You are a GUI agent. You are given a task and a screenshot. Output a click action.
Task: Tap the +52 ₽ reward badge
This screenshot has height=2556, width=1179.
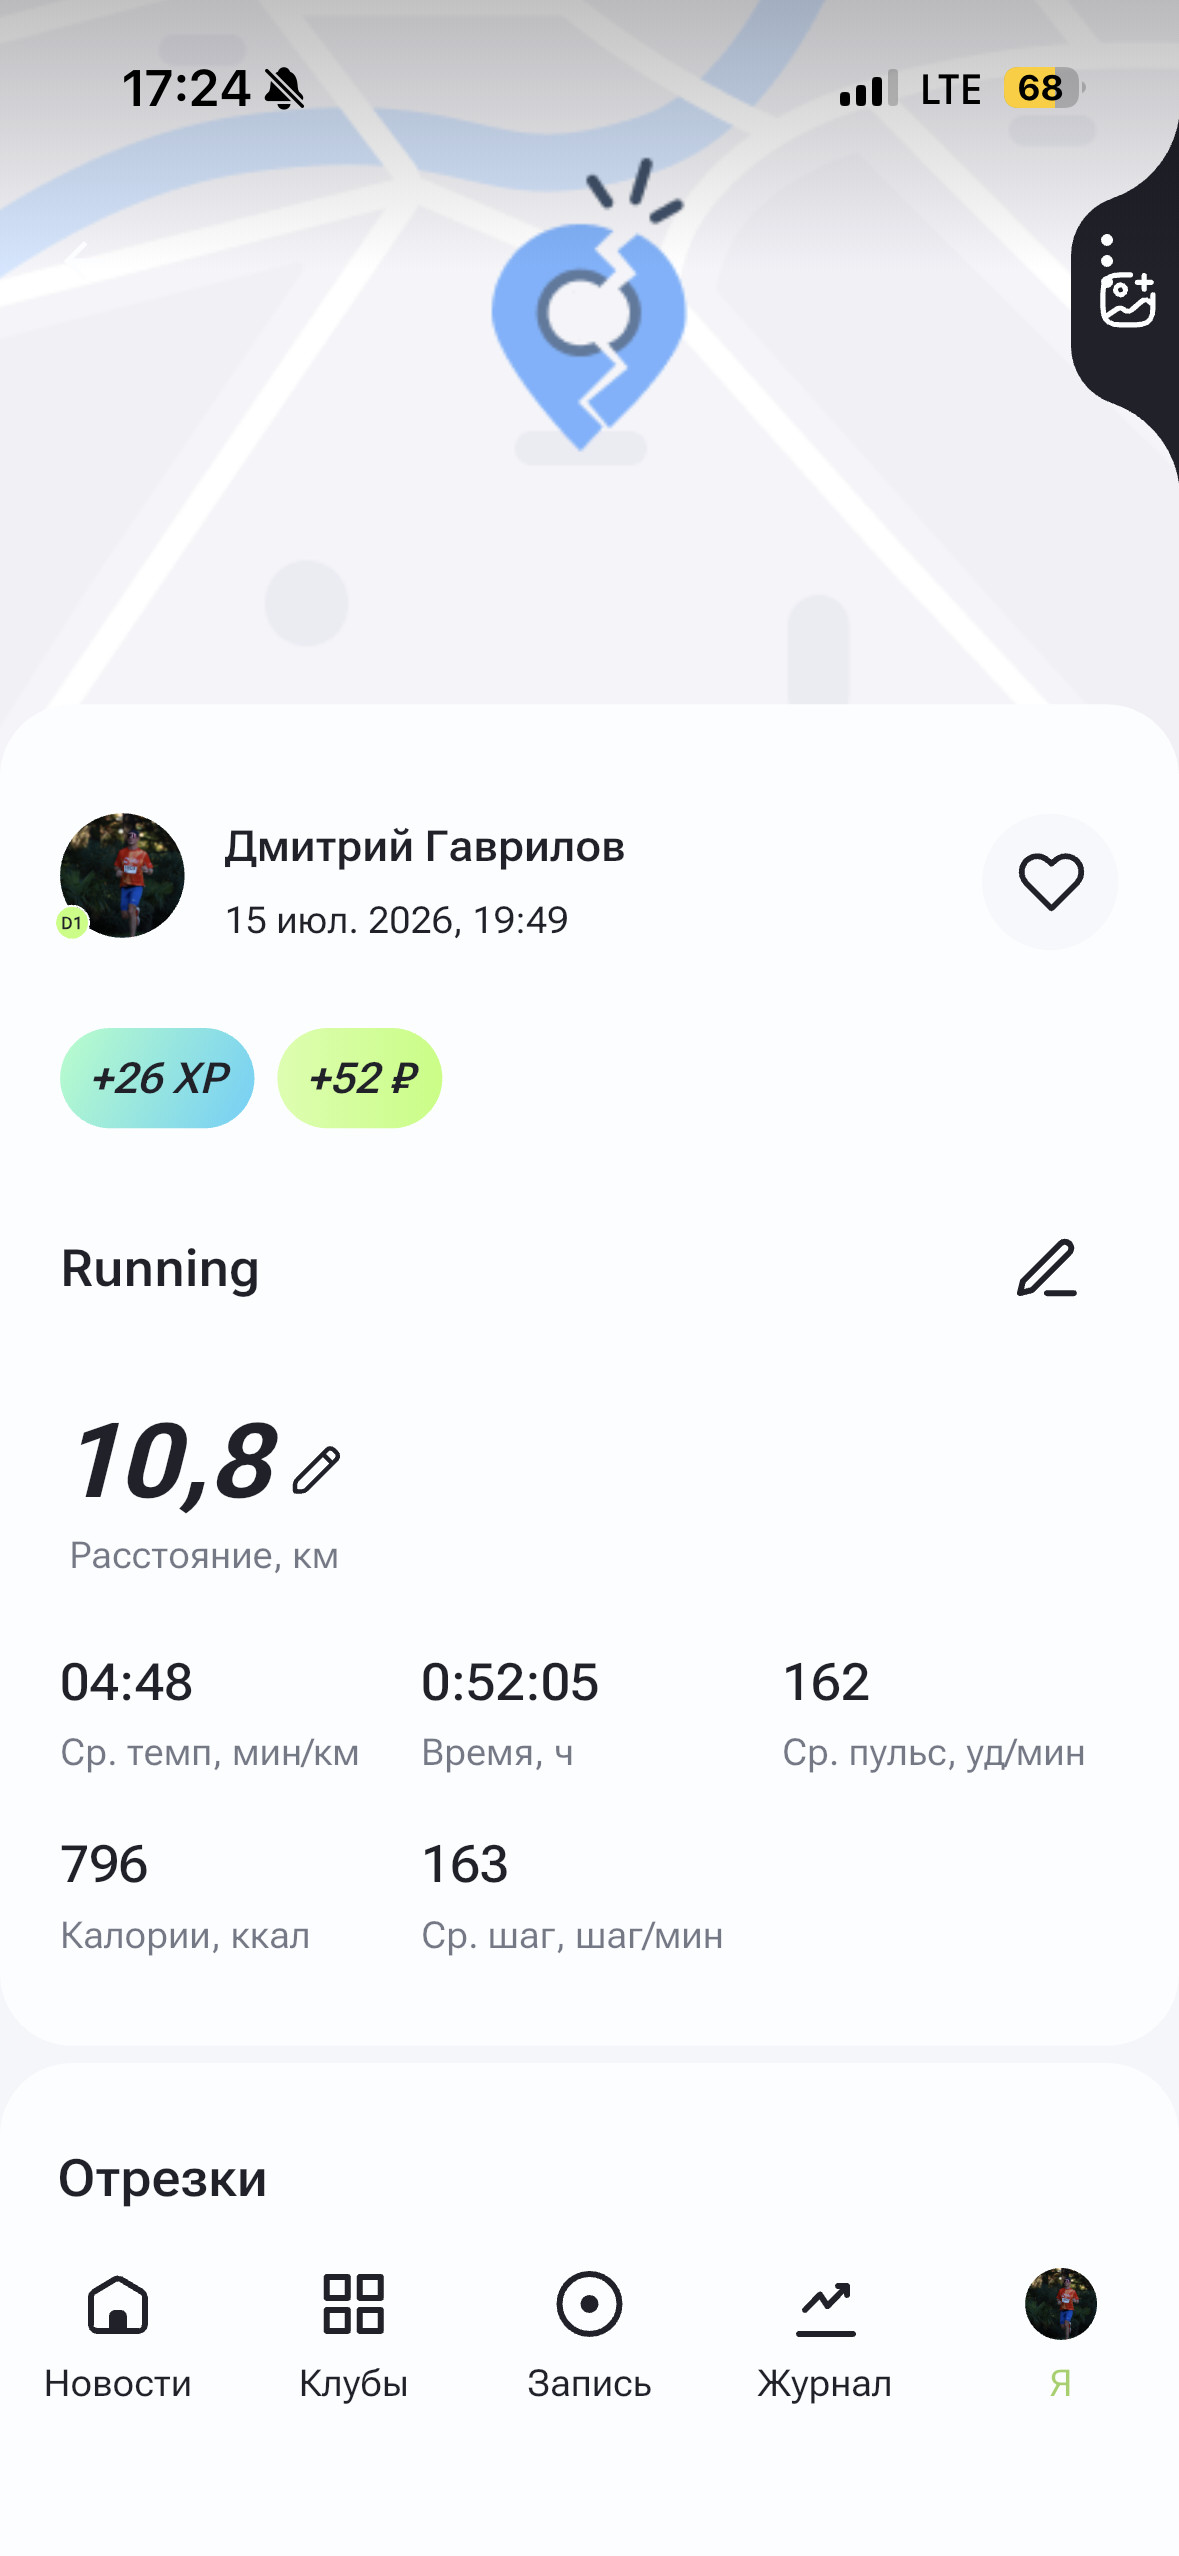click(360, 1078)
